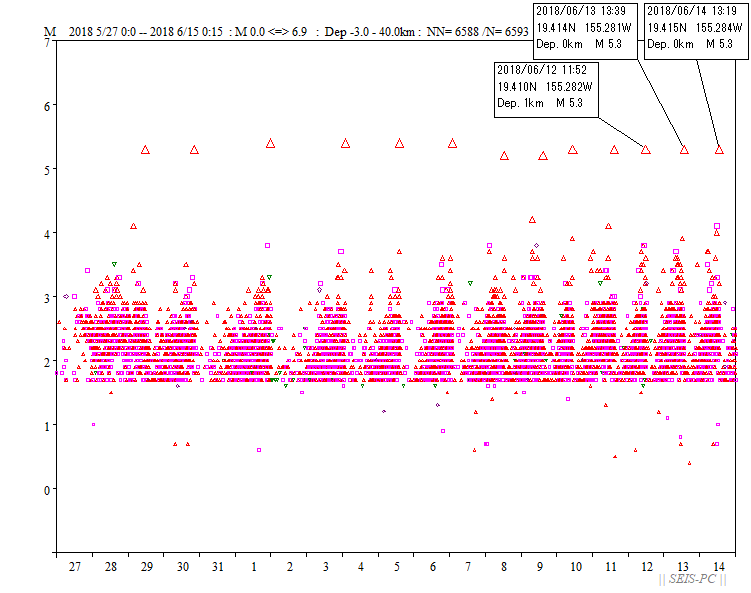The height and width of the screenshot is (593, 751).
Task: Click the y-axis label '1'
Action: [47, 426]
